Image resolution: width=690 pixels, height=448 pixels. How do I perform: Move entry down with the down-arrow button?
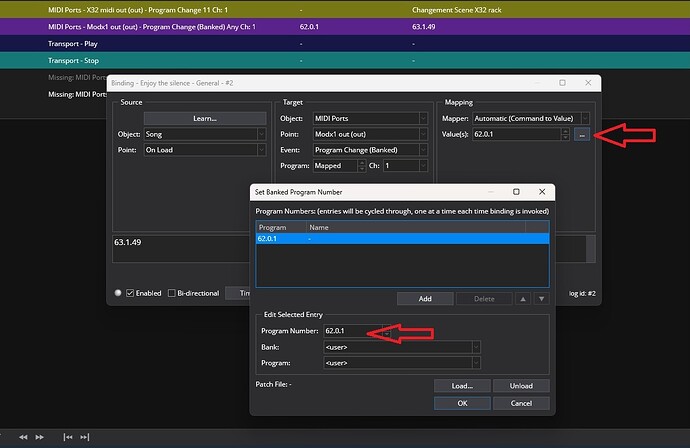tap(542, 298)
